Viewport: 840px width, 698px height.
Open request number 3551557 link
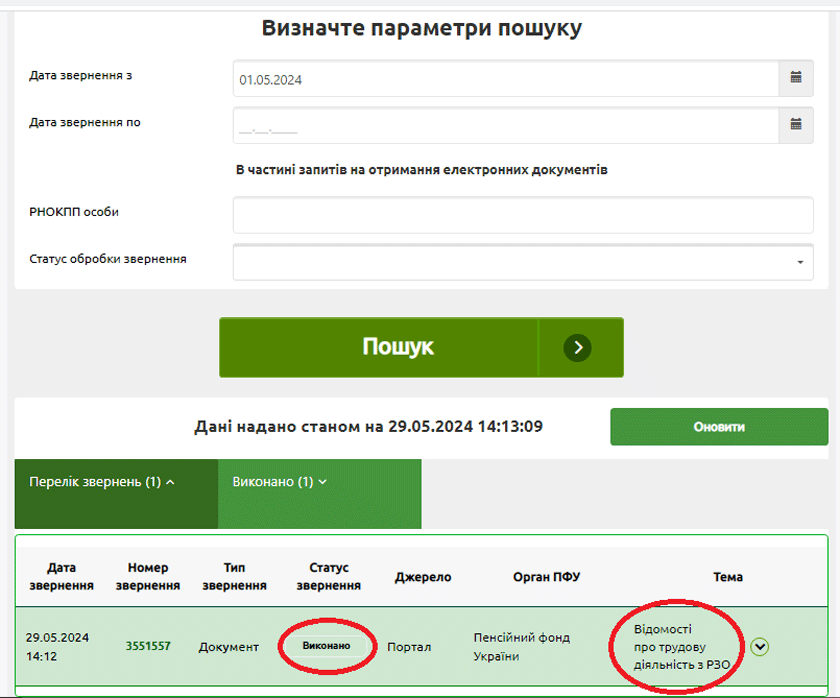point(148,646)
